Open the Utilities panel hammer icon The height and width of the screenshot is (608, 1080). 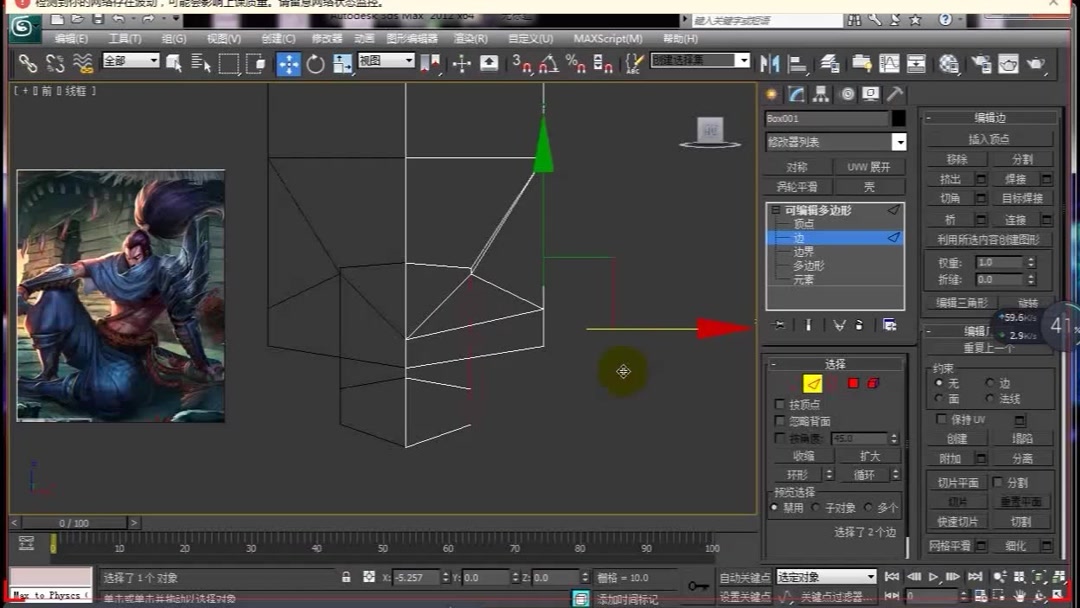tap(896, 94)
